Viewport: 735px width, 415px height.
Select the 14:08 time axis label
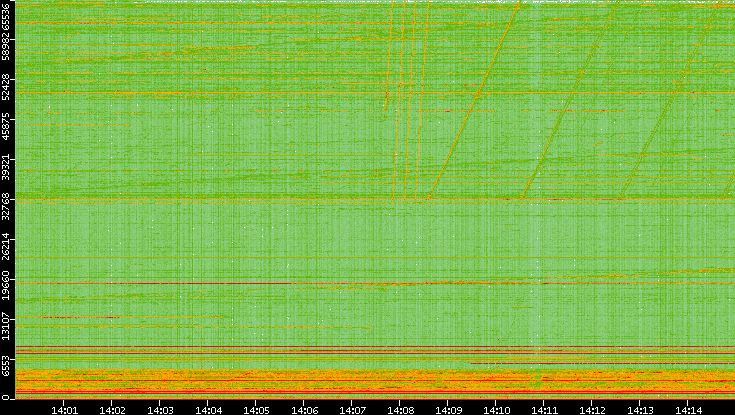coord(400,410)
